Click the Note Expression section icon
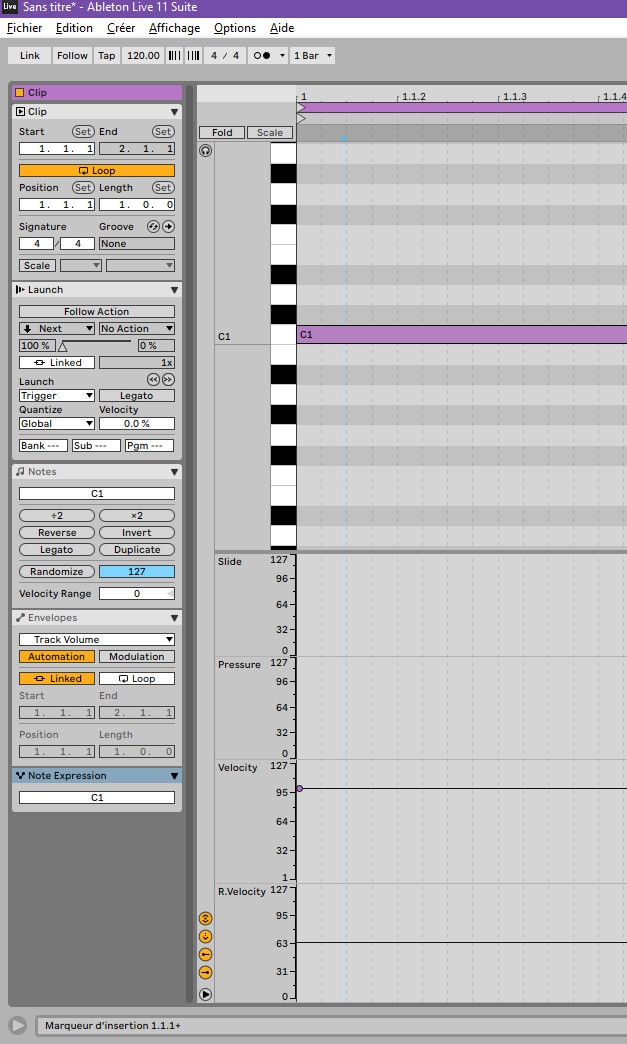 coord(20,776)
